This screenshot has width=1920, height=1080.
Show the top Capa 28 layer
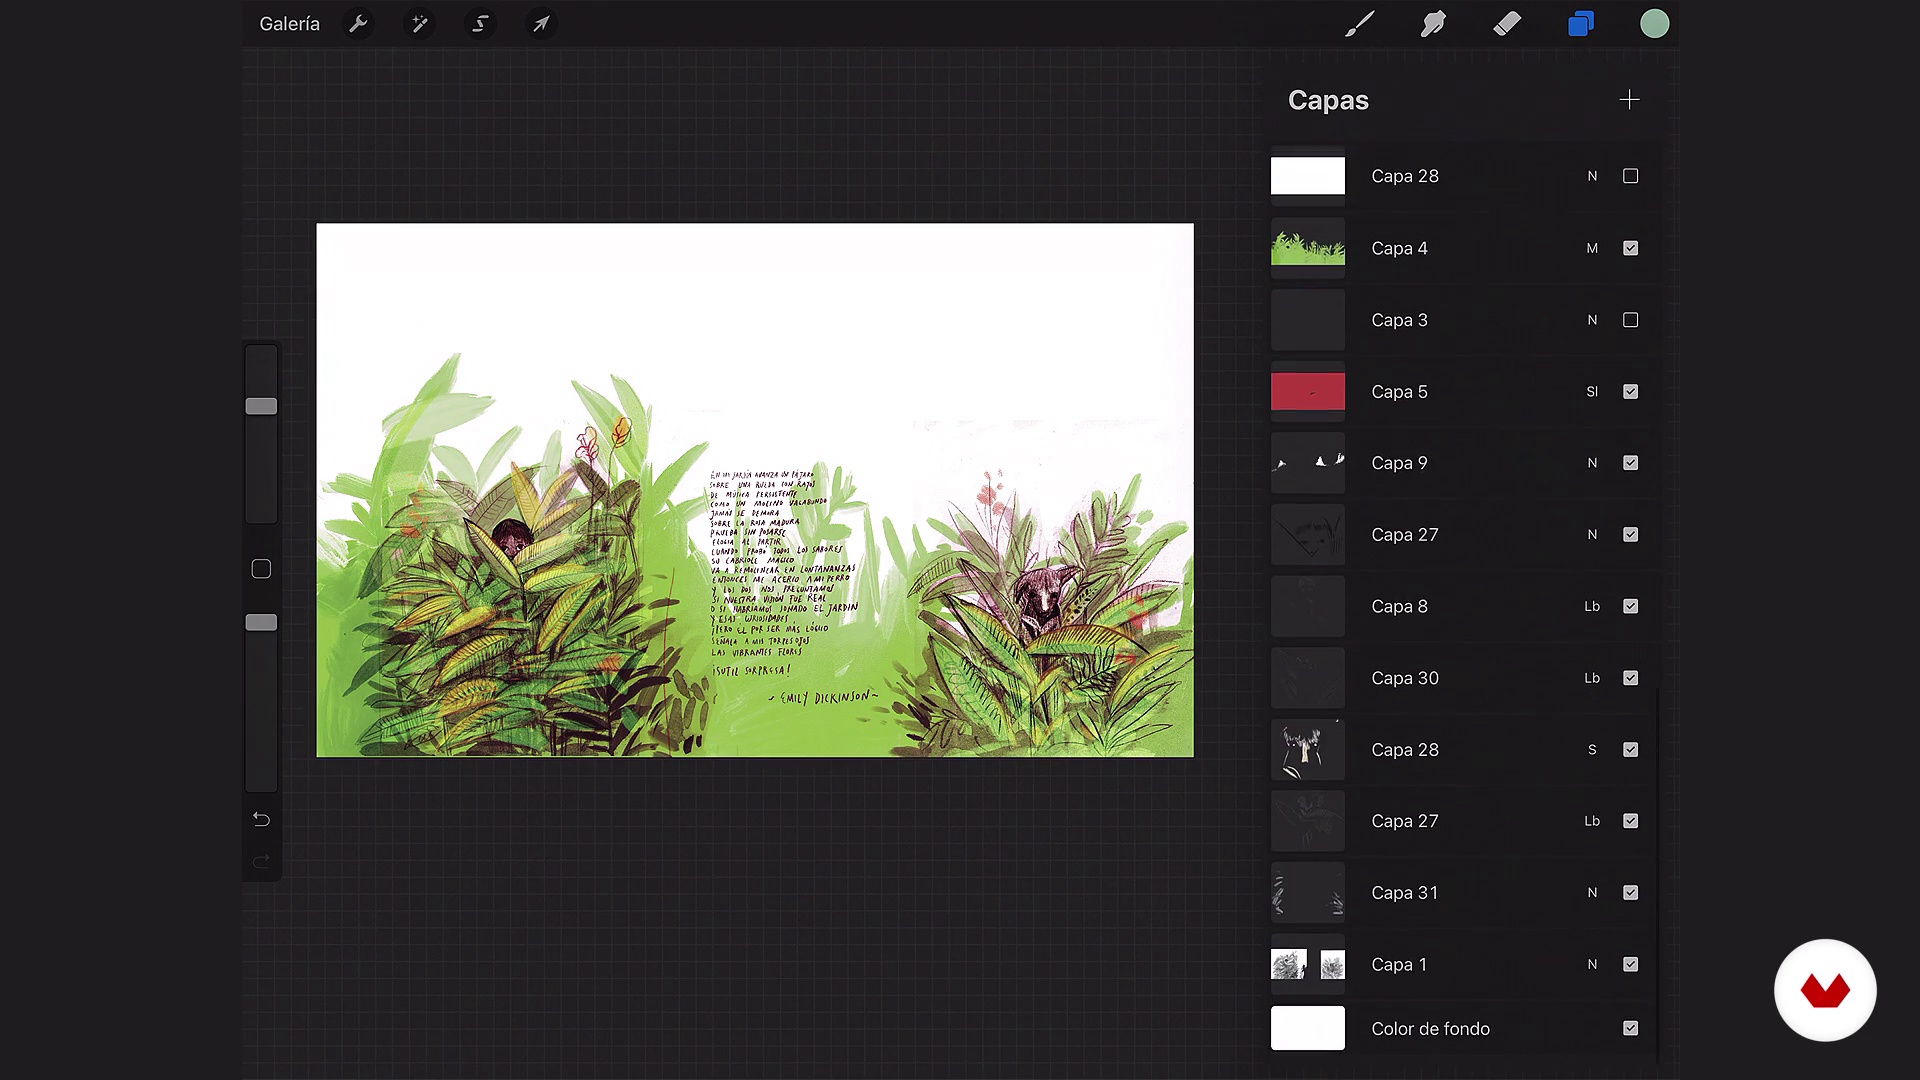[1630, 176]
